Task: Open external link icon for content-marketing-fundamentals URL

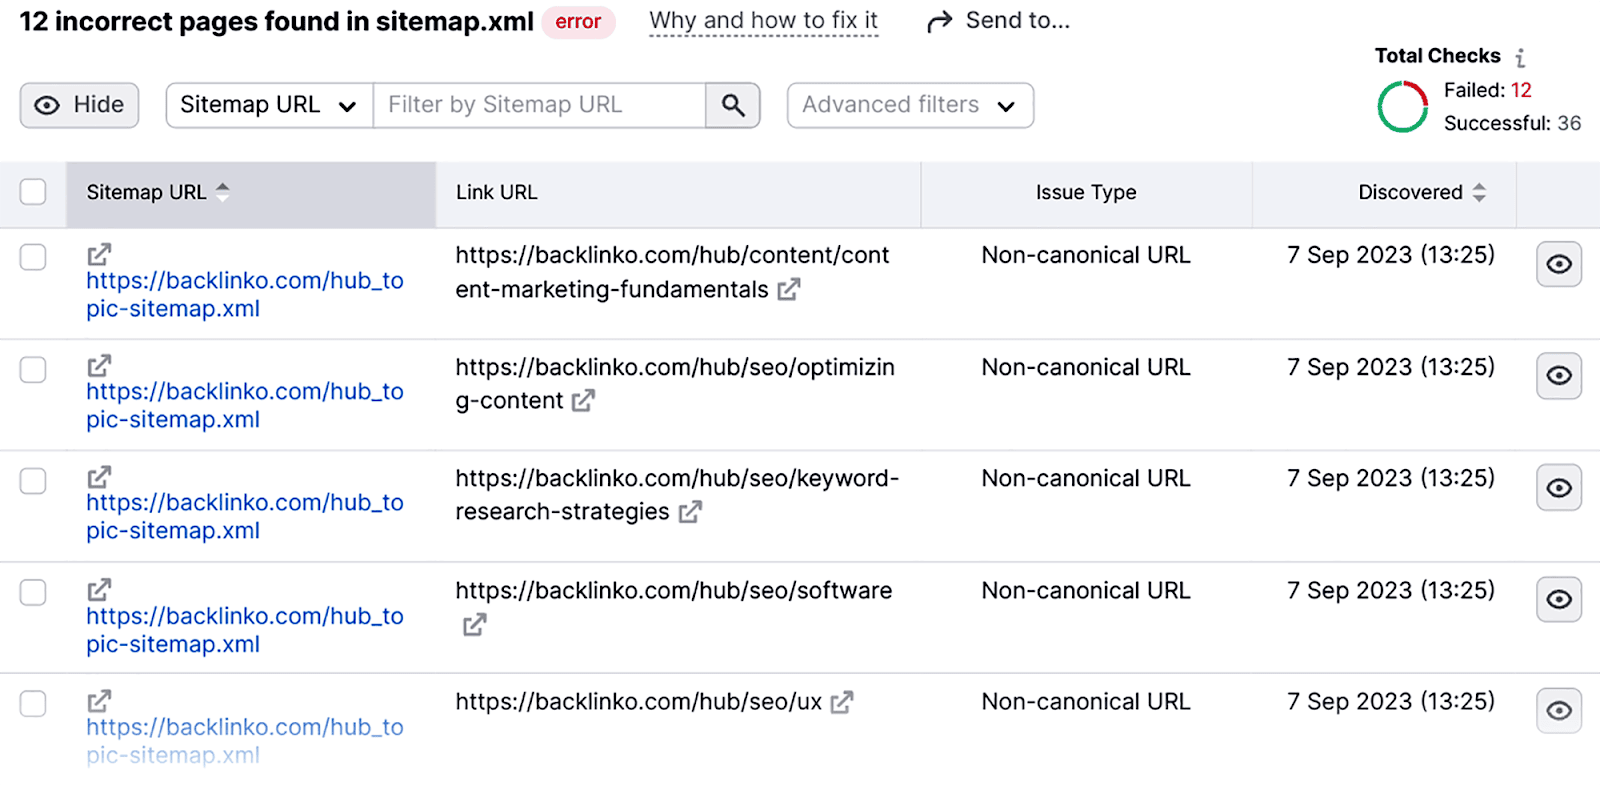Action: click(x=789, y=290)
